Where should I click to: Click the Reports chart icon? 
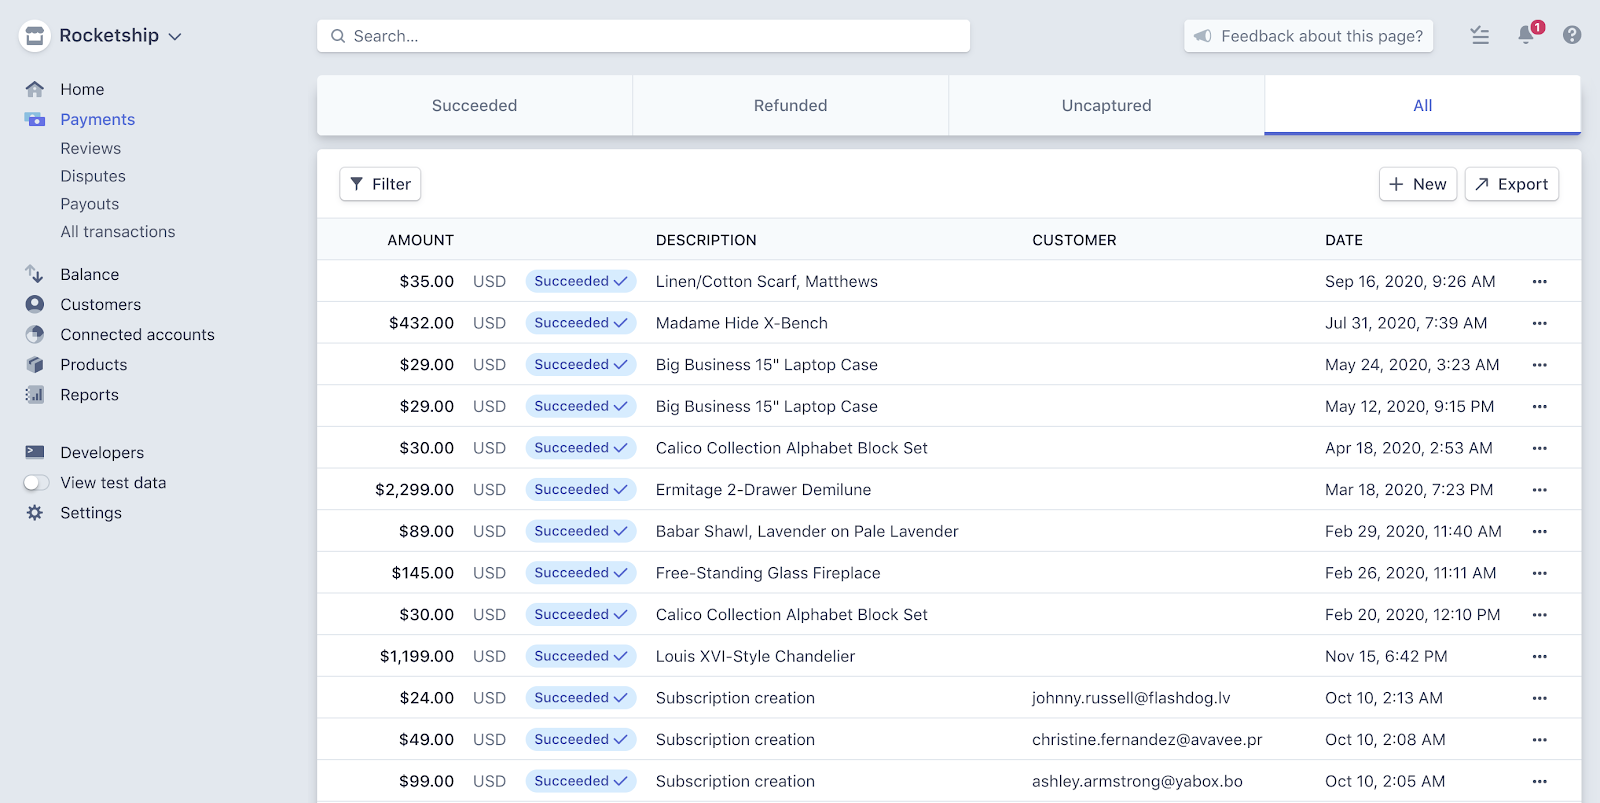35,395
